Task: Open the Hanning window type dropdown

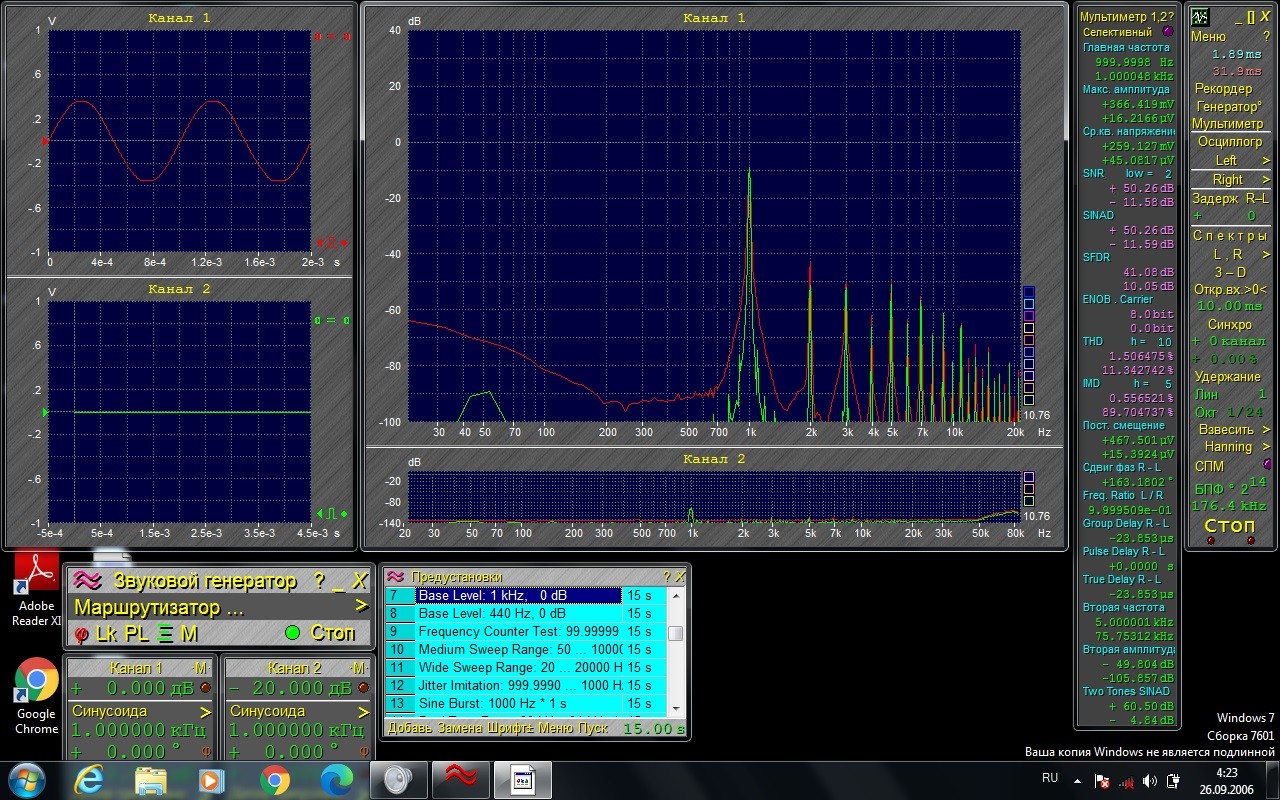Action: point(1266,446)
